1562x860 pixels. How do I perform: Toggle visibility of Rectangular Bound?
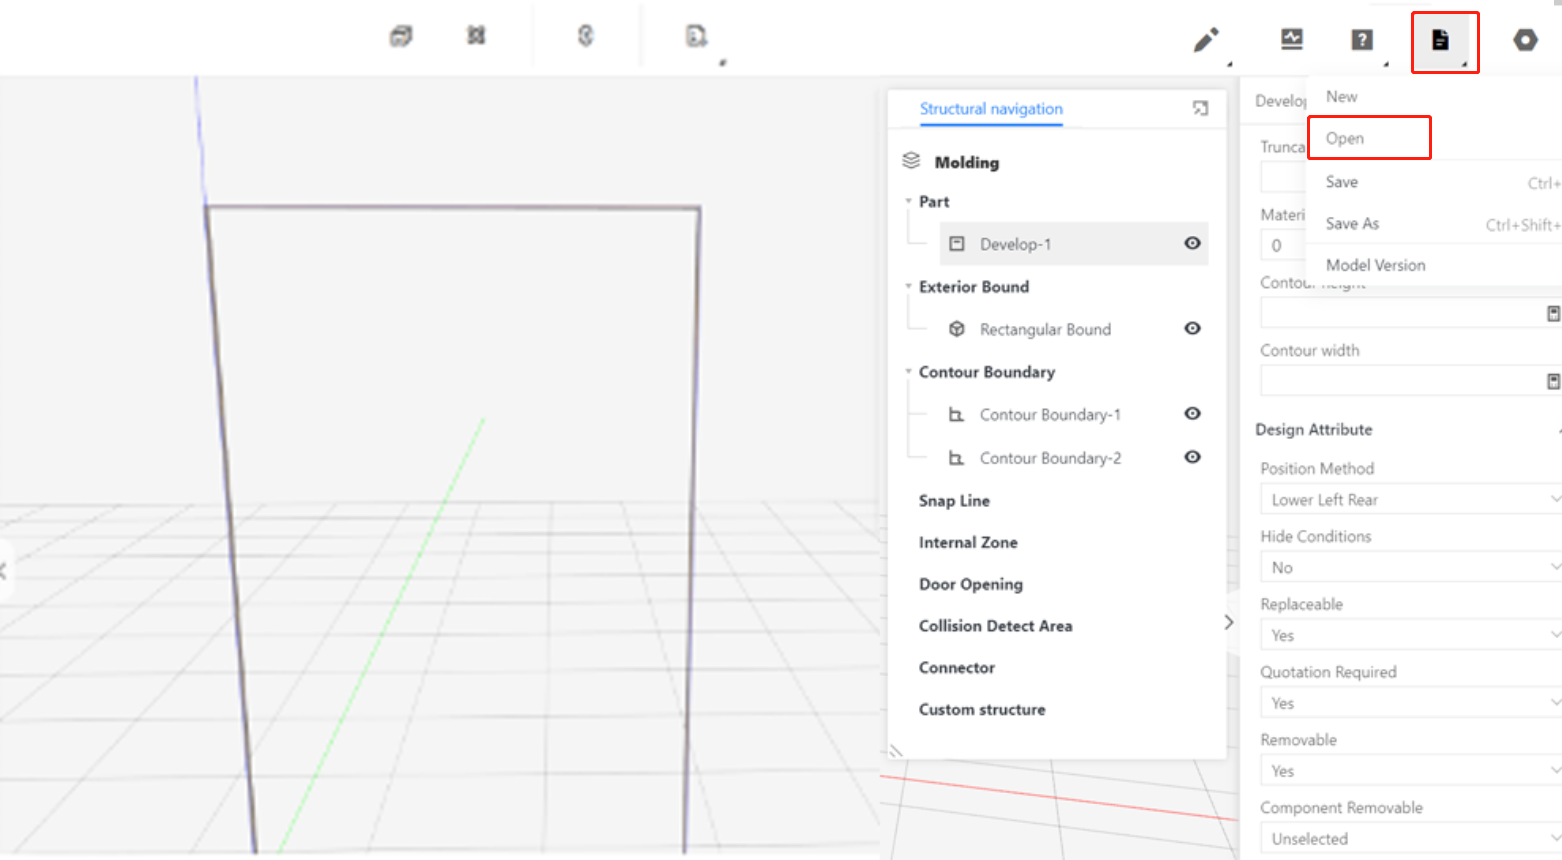pos(1192,328)
